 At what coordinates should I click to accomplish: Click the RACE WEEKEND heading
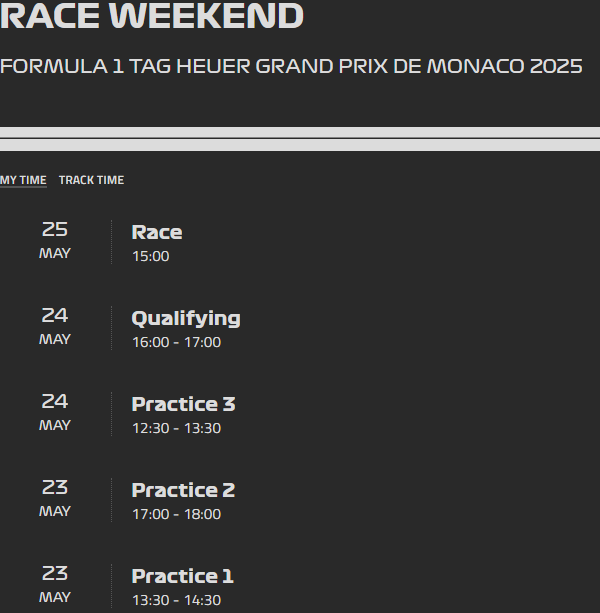point(152,16)
